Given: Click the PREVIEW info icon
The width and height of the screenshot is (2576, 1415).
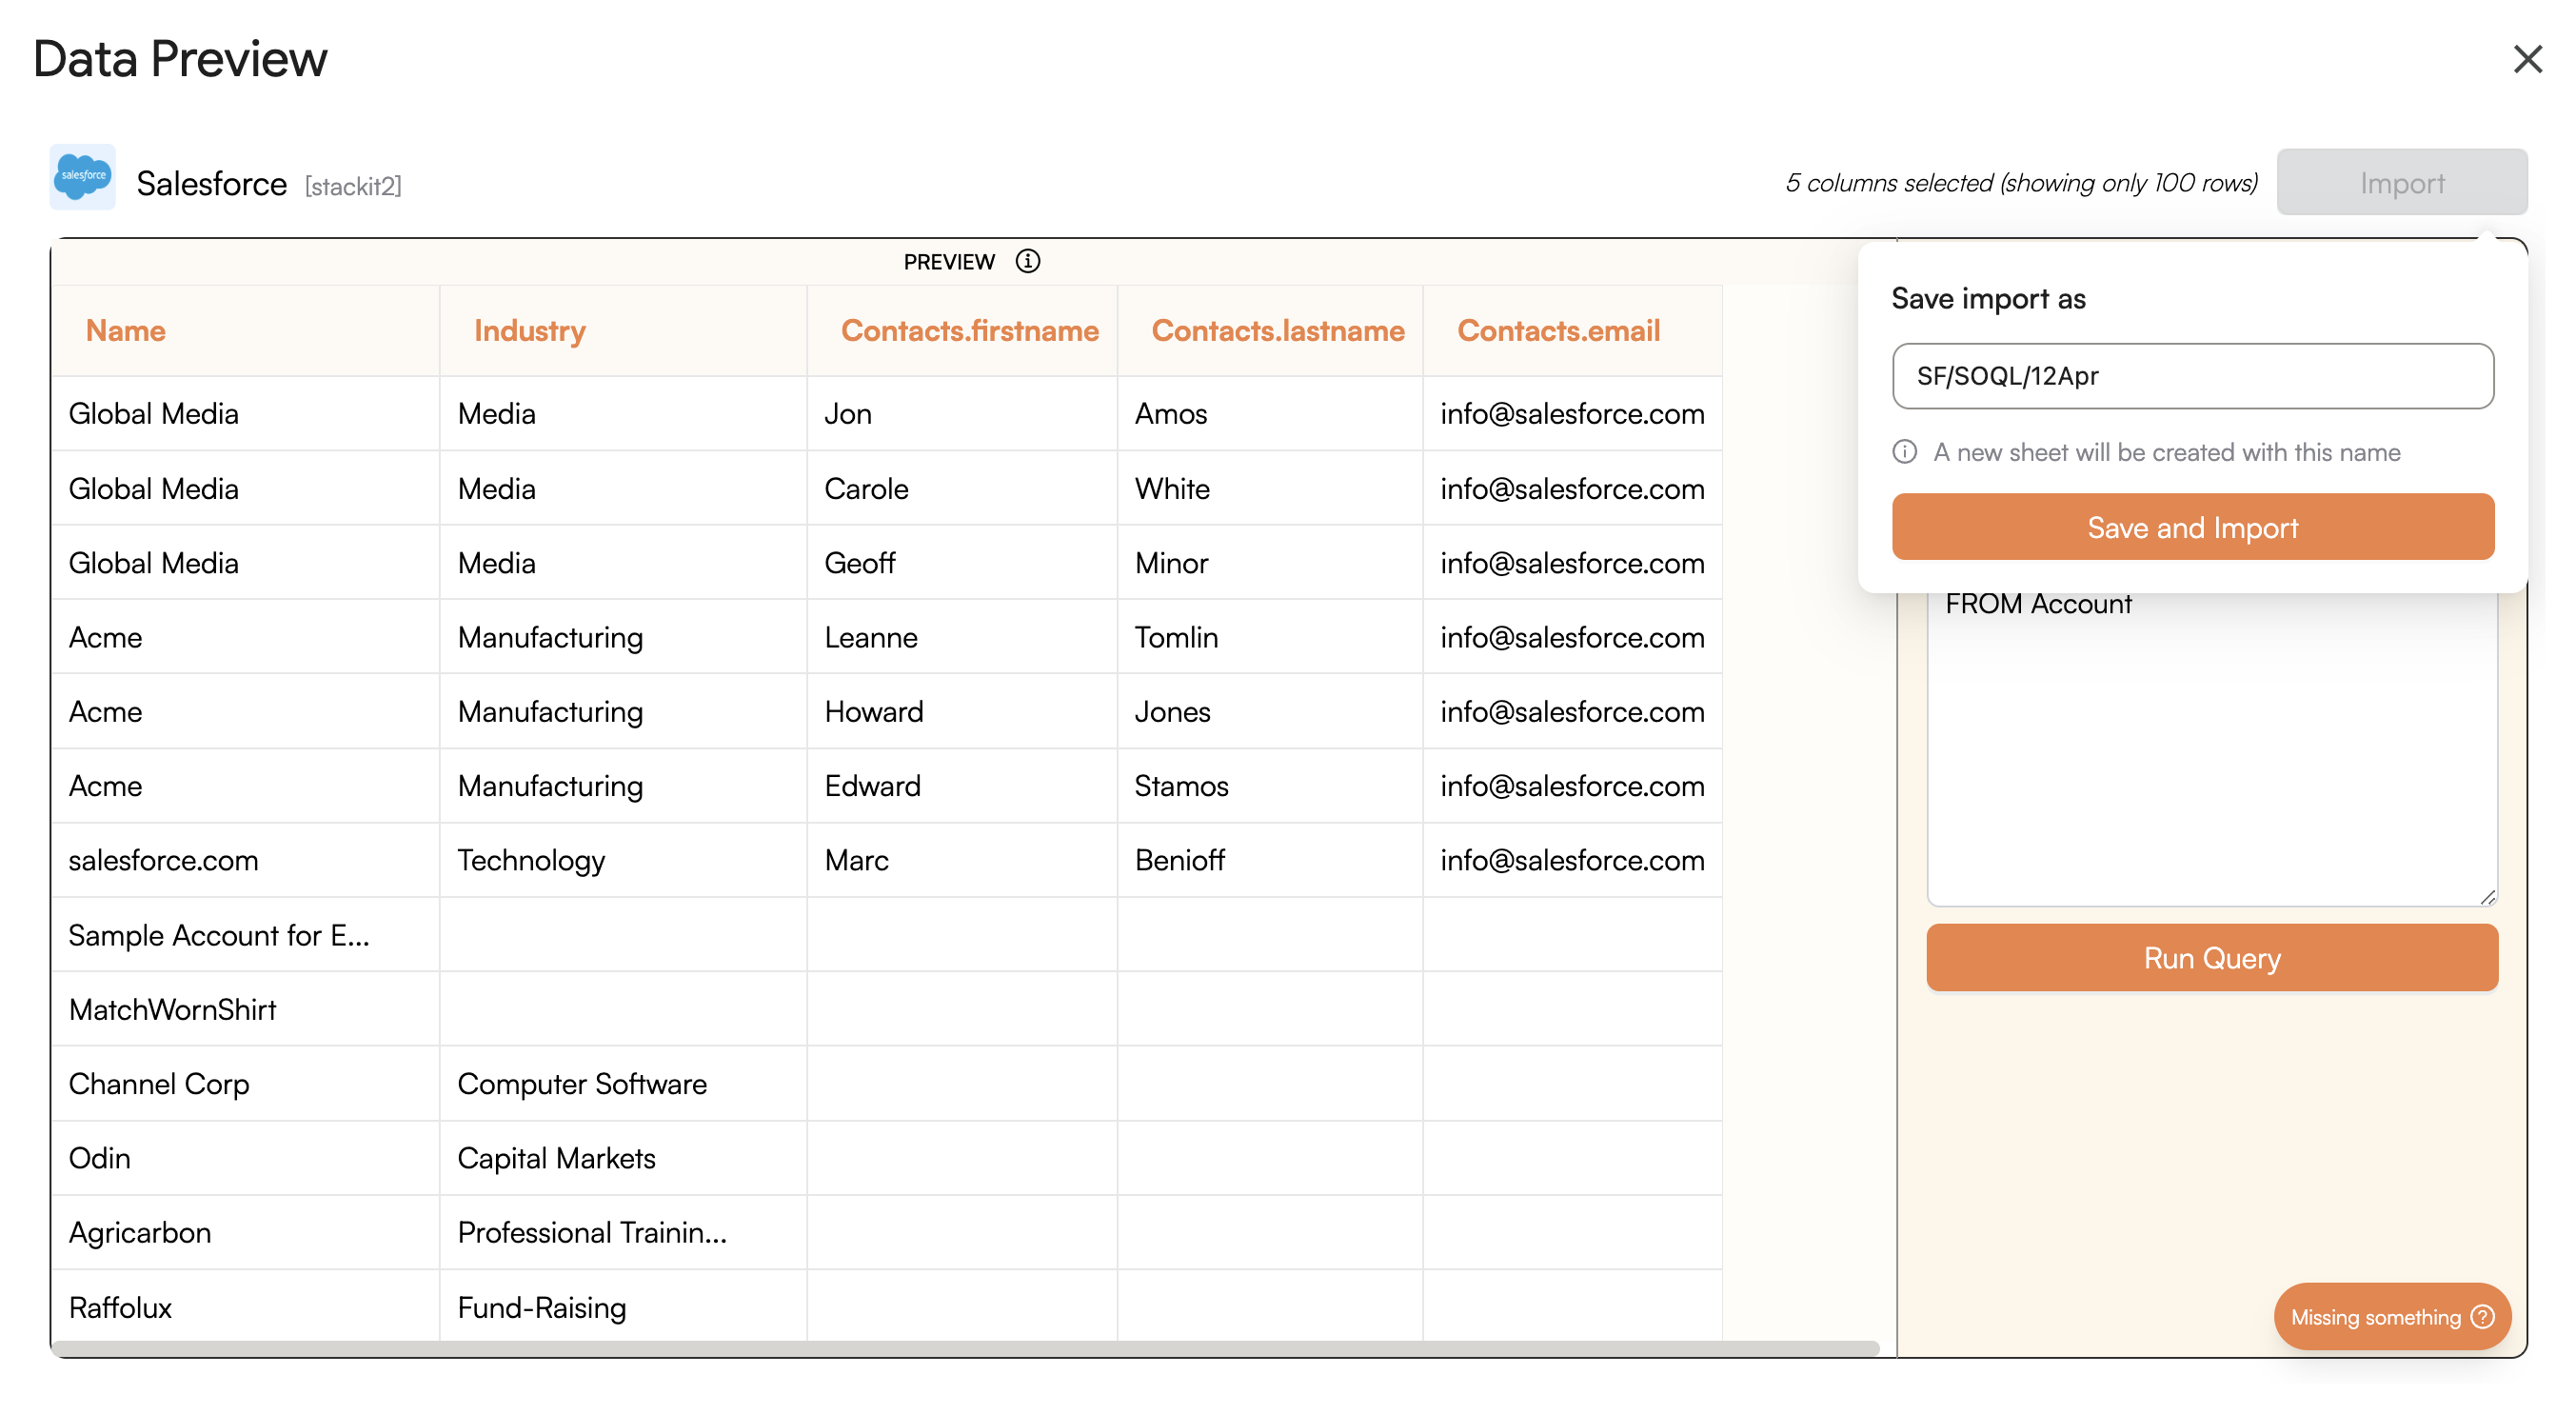Looking at the screenshot, I should (1027, 261).
